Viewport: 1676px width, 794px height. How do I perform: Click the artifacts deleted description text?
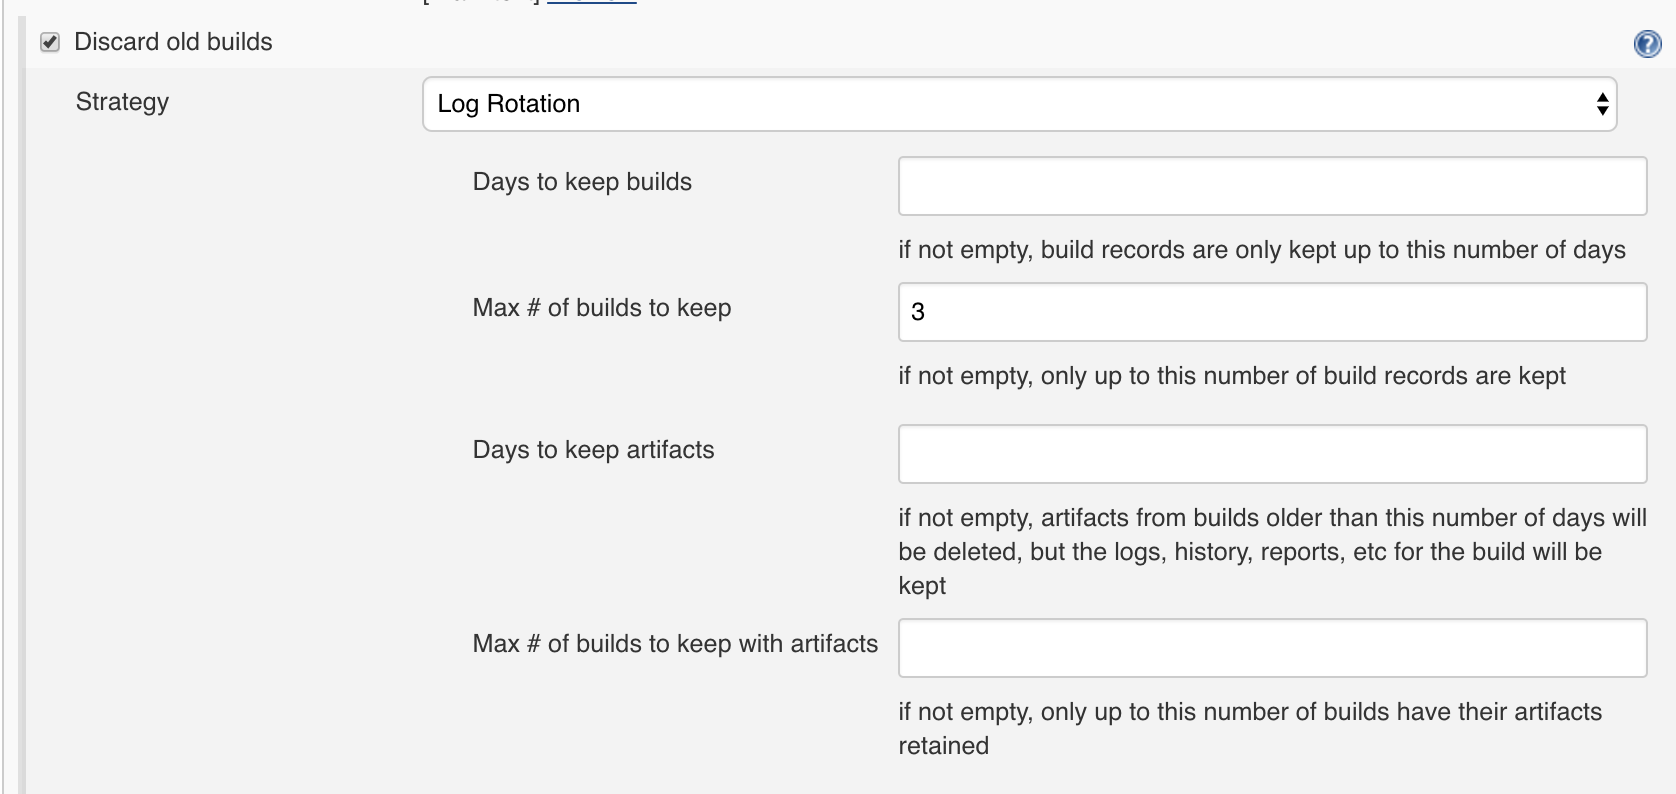click(x=1272, y=552)
